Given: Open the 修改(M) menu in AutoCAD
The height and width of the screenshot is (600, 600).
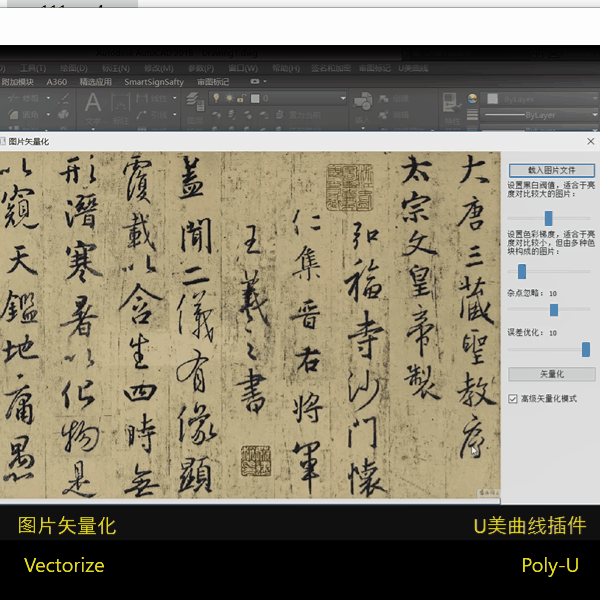Looking at the screenshot, I should (x=158, y=68).
